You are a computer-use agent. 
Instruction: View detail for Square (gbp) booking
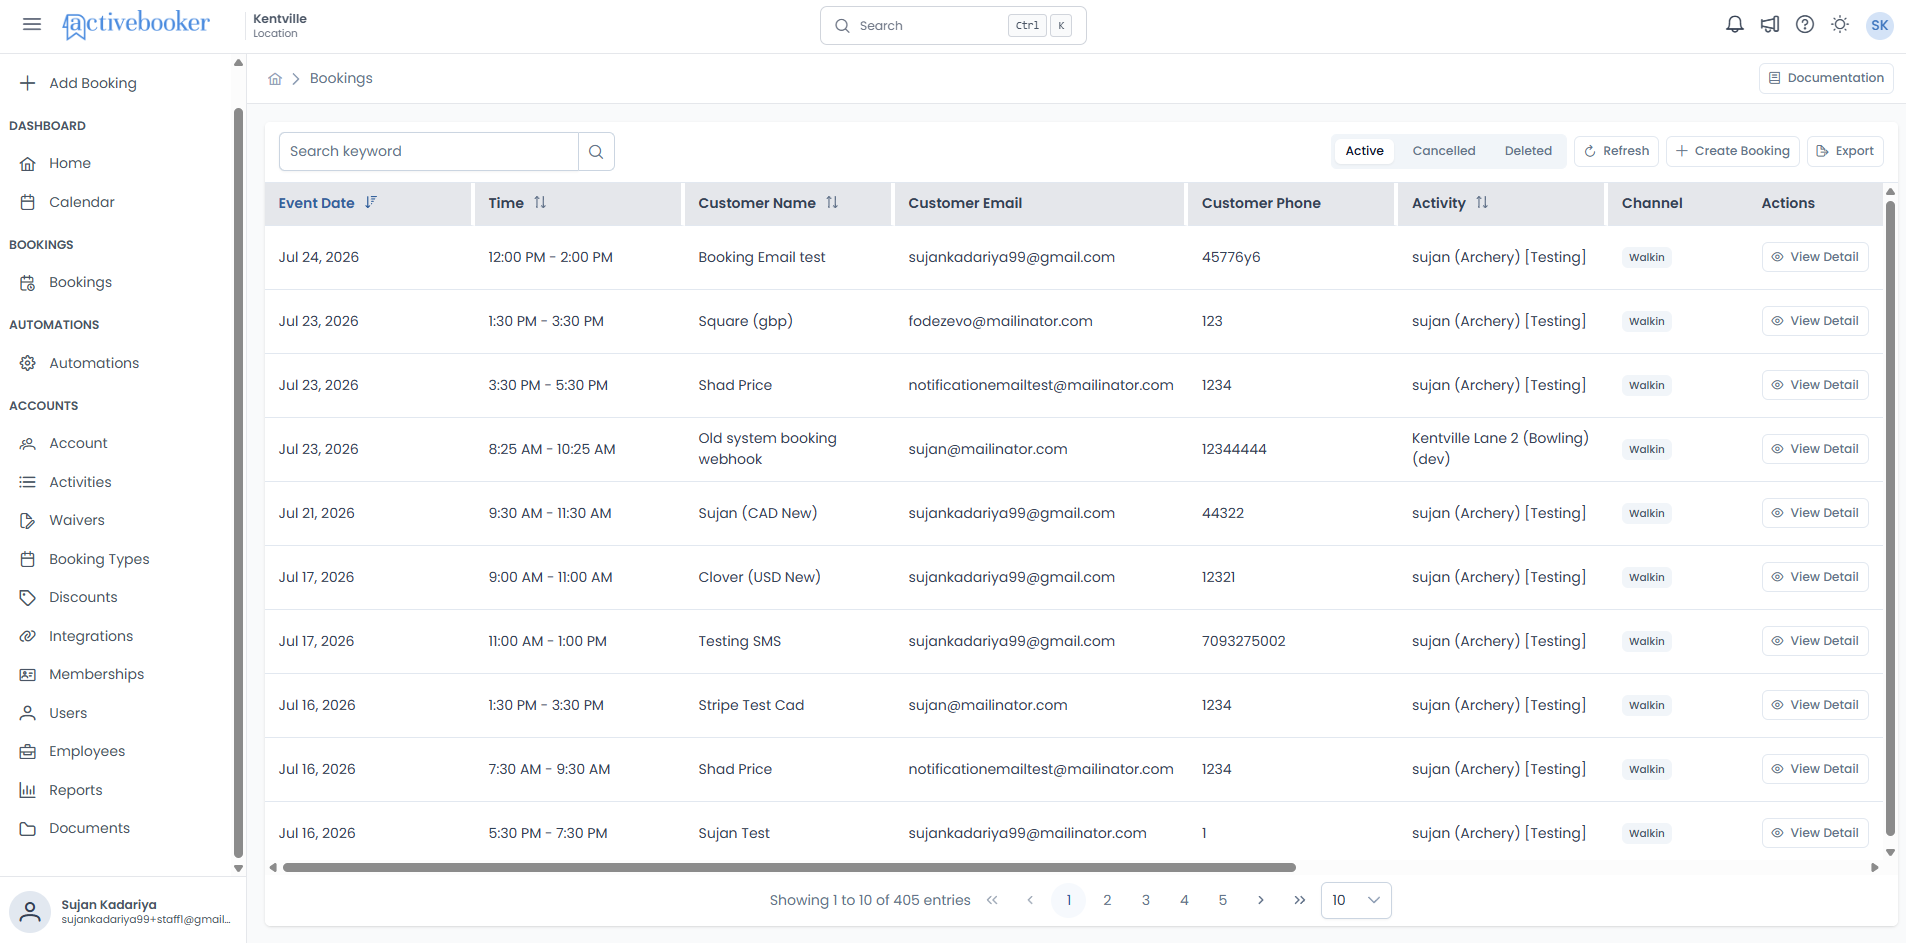[x=1815, y=321]
